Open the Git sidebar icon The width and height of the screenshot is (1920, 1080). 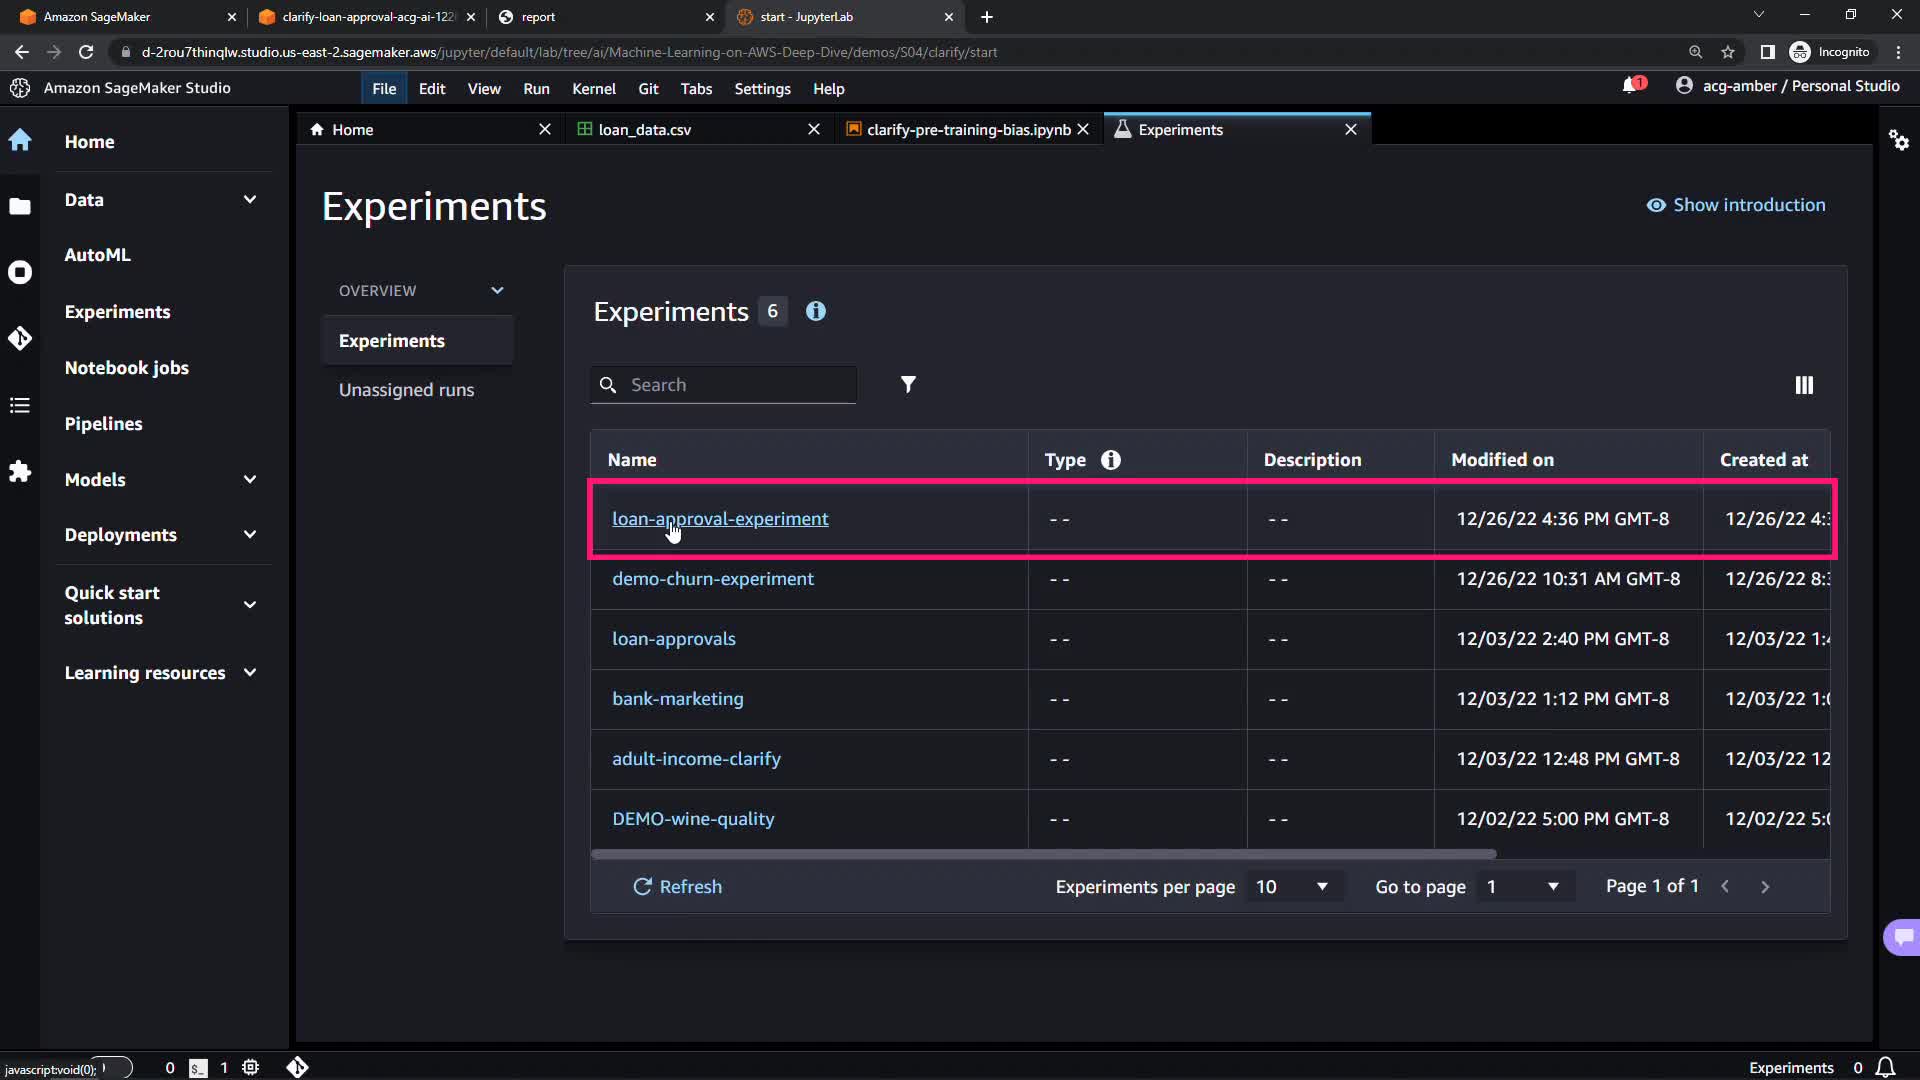point(20,338)
